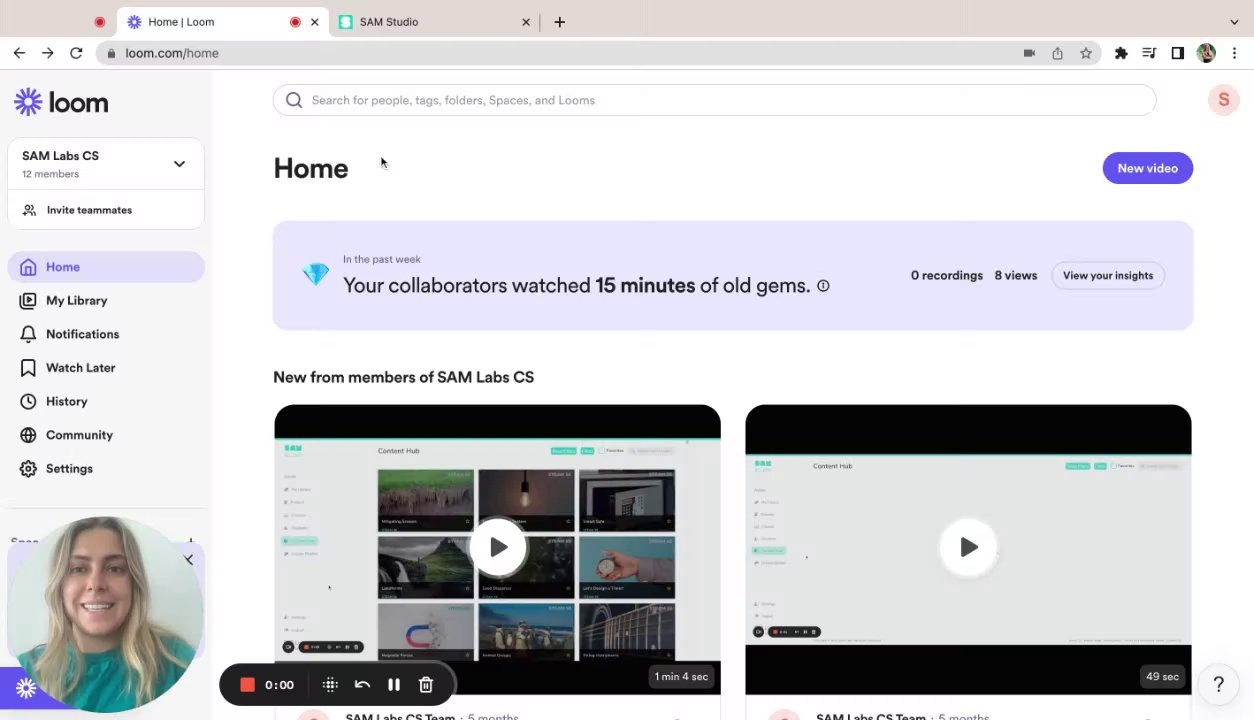Stop the Loom recording with the red button
Screen dimensions: 1254x720
[x=247, y=685]
